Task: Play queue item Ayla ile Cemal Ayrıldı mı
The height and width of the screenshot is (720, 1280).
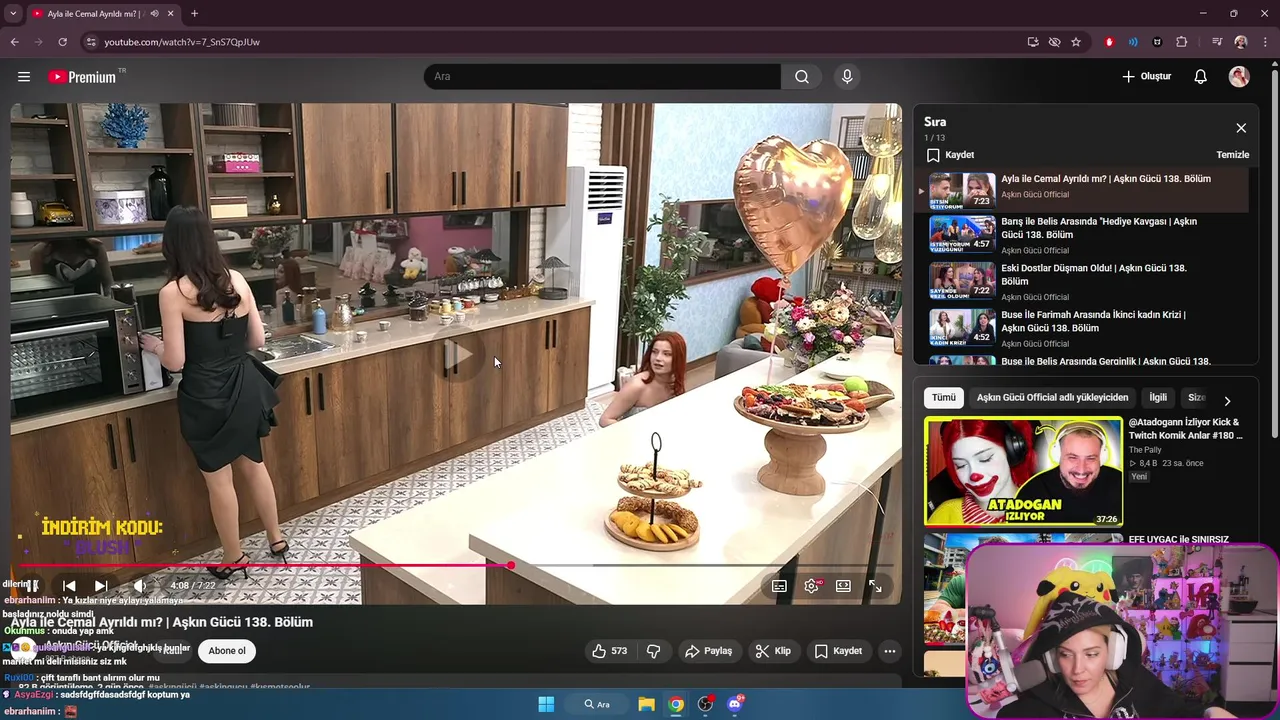Action: 1085,190
